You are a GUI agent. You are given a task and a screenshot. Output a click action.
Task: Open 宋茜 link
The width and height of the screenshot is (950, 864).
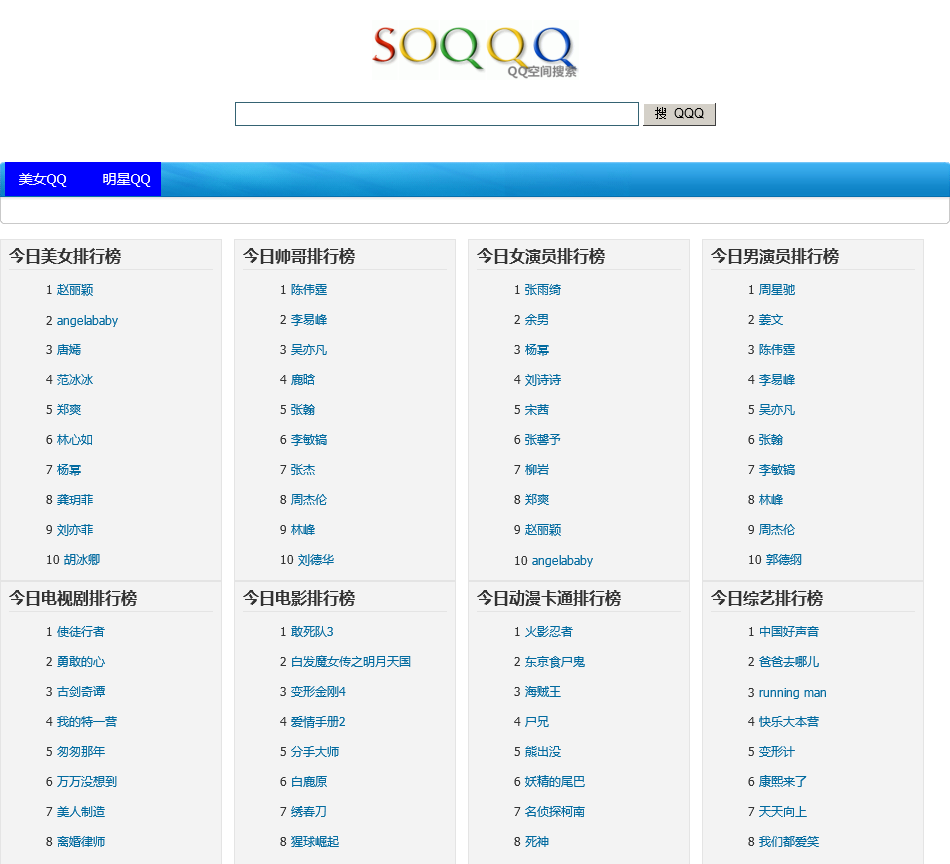pos(536,410)
